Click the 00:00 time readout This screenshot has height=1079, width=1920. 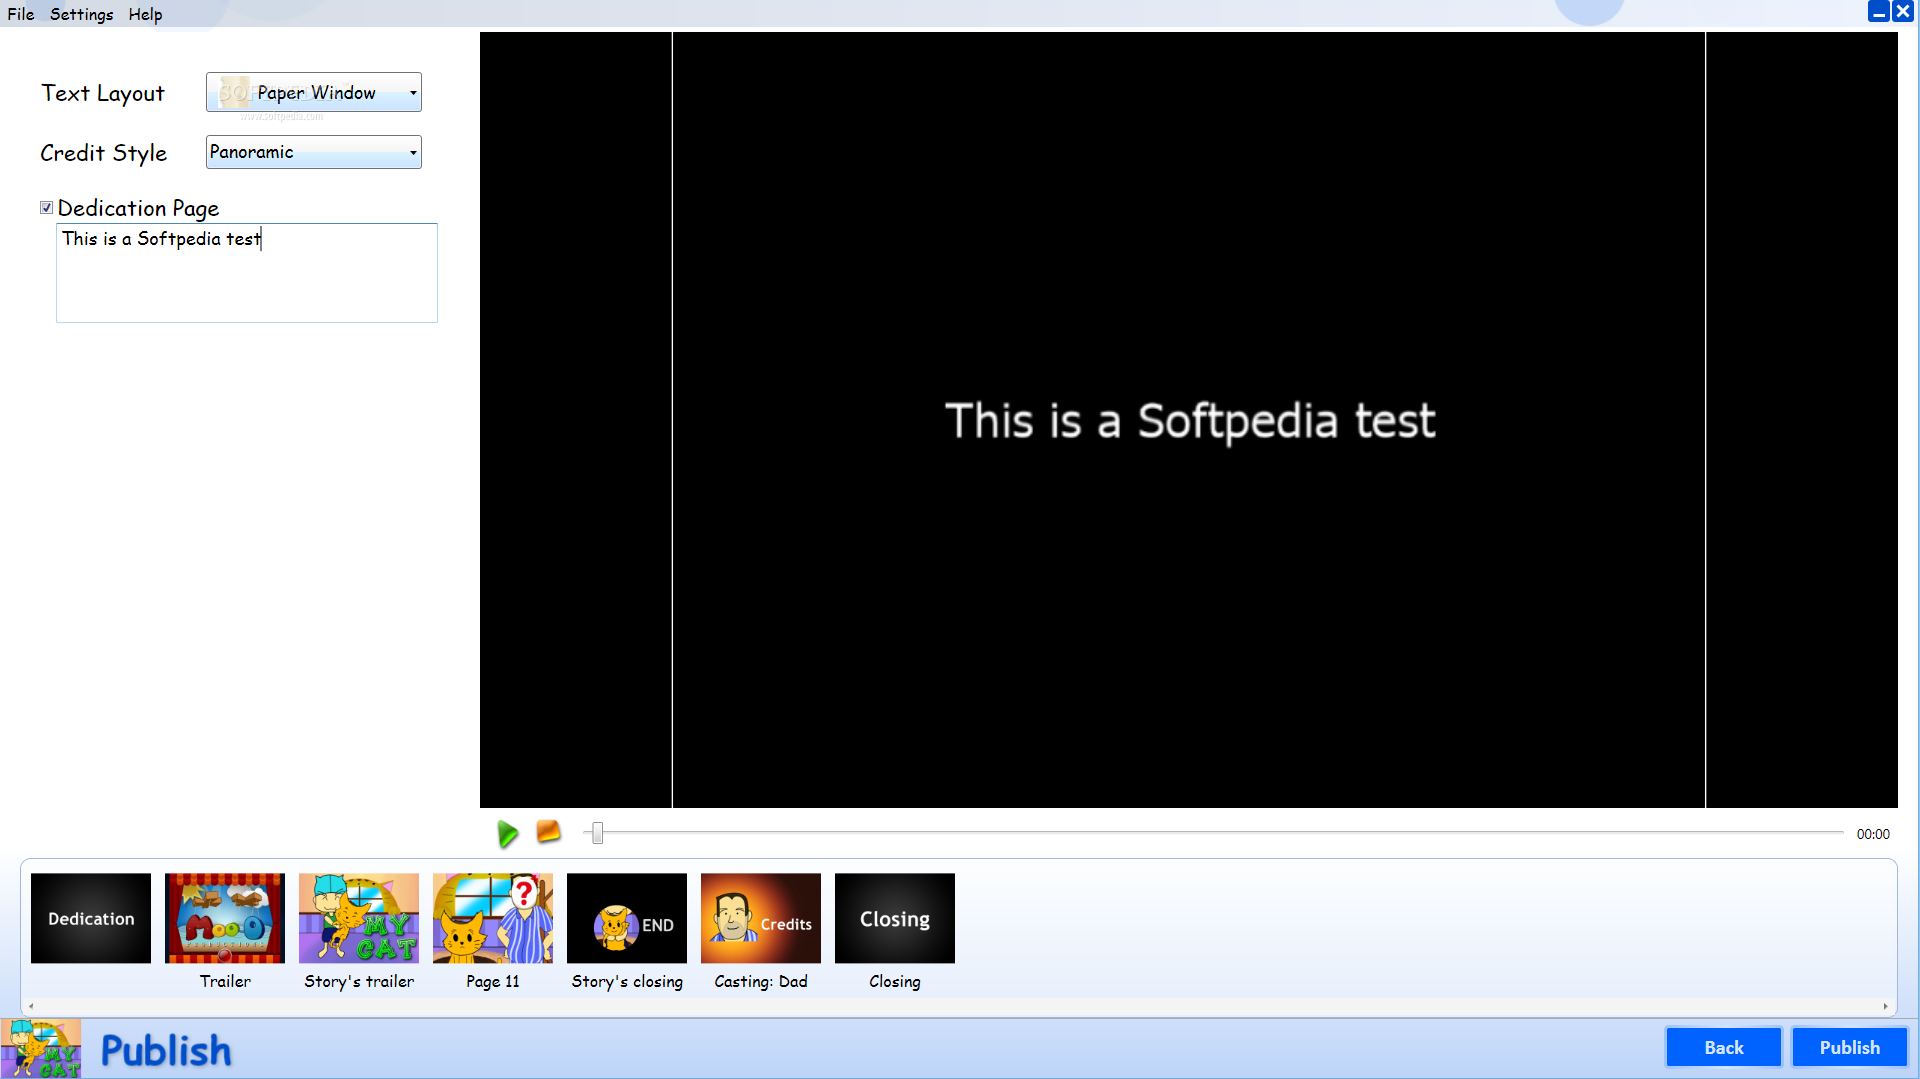pos(1873,834)
